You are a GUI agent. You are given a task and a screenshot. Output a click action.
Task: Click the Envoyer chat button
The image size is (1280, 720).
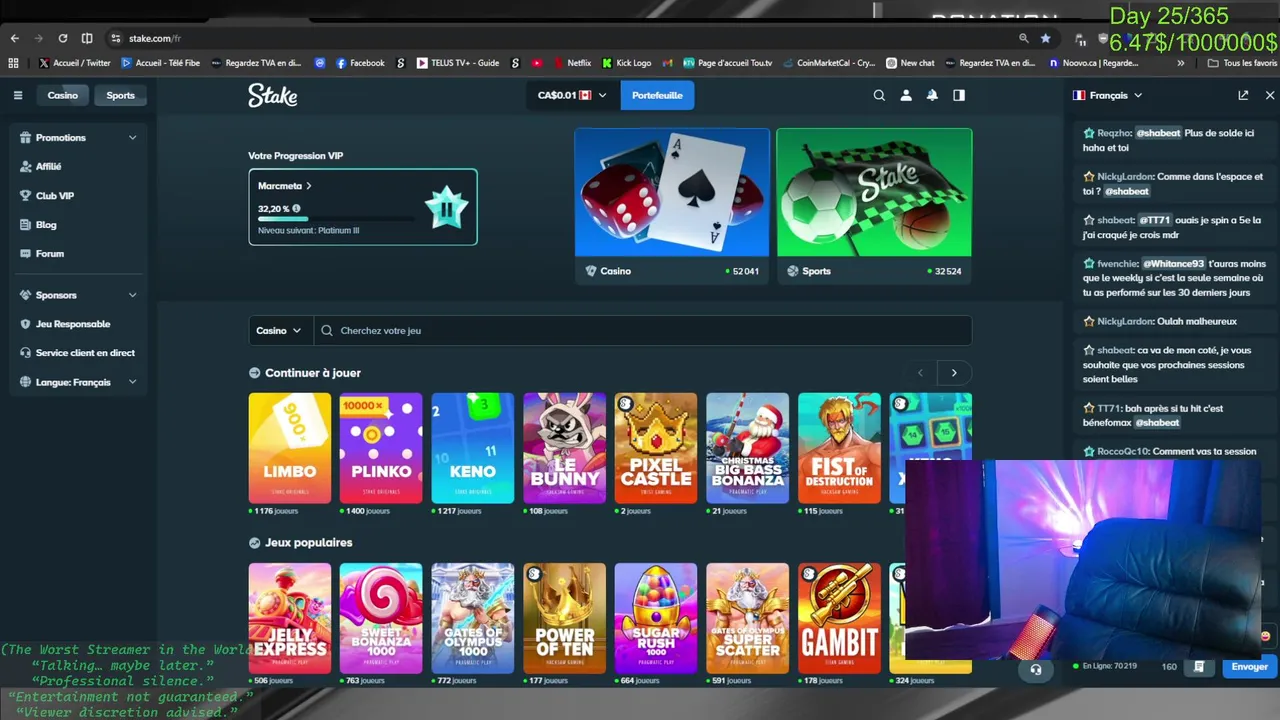pyautogui.click(x=1249, y=667)
